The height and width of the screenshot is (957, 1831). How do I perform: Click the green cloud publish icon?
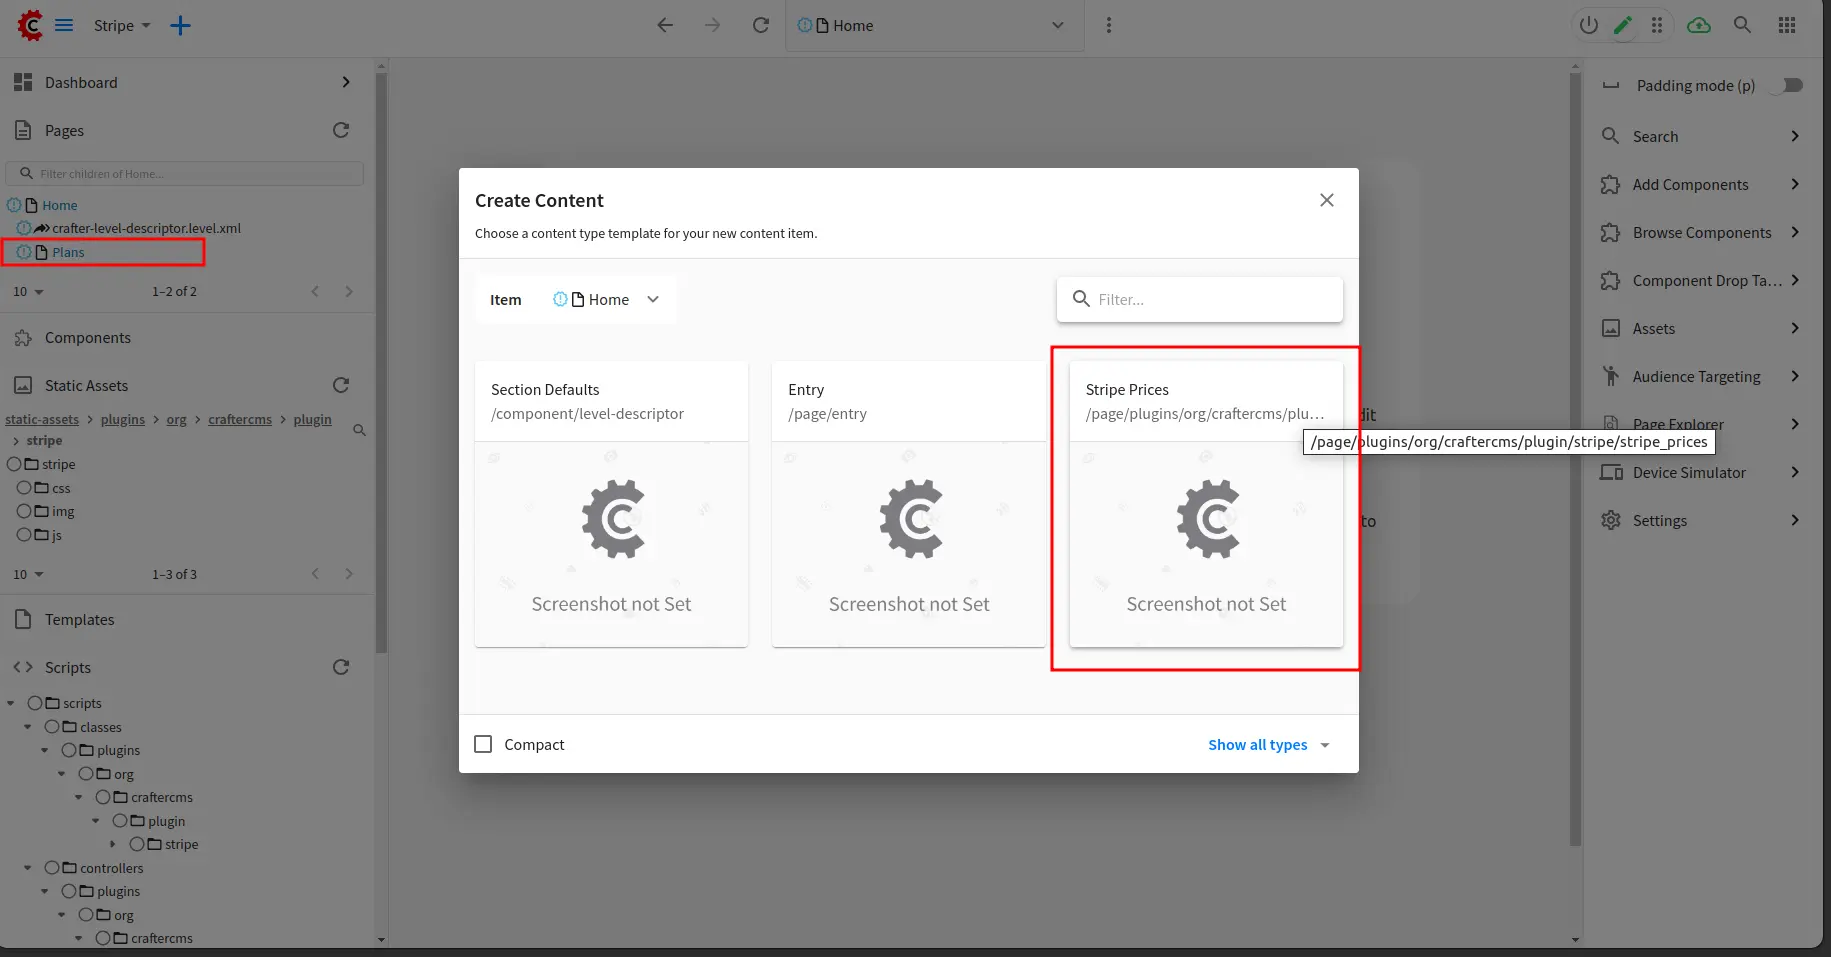pos(1698,25)
